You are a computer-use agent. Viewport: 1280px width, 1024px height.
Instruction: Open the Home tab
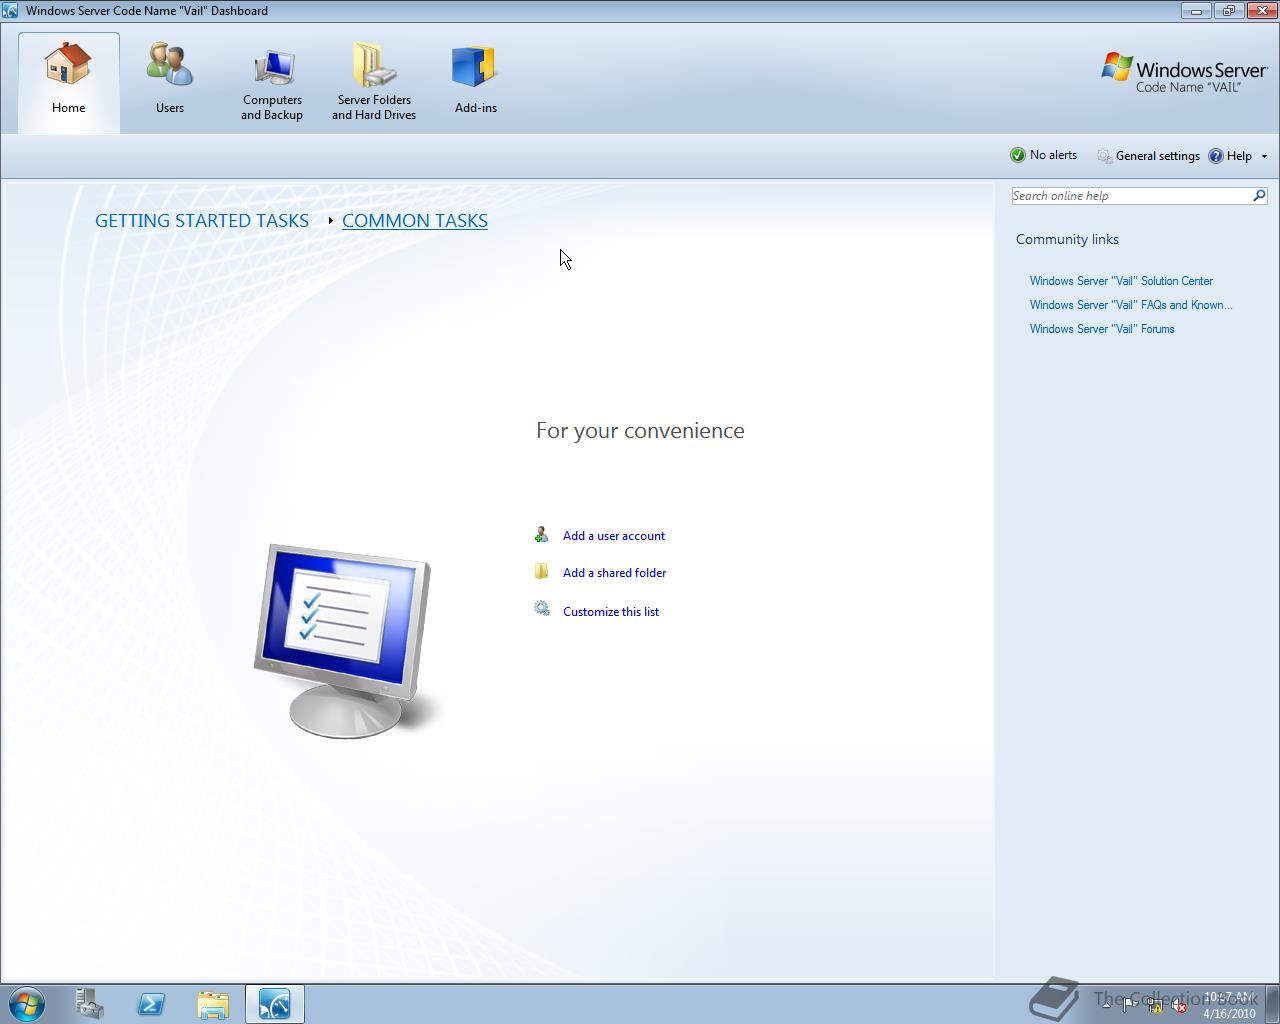(x=69, y=82)
